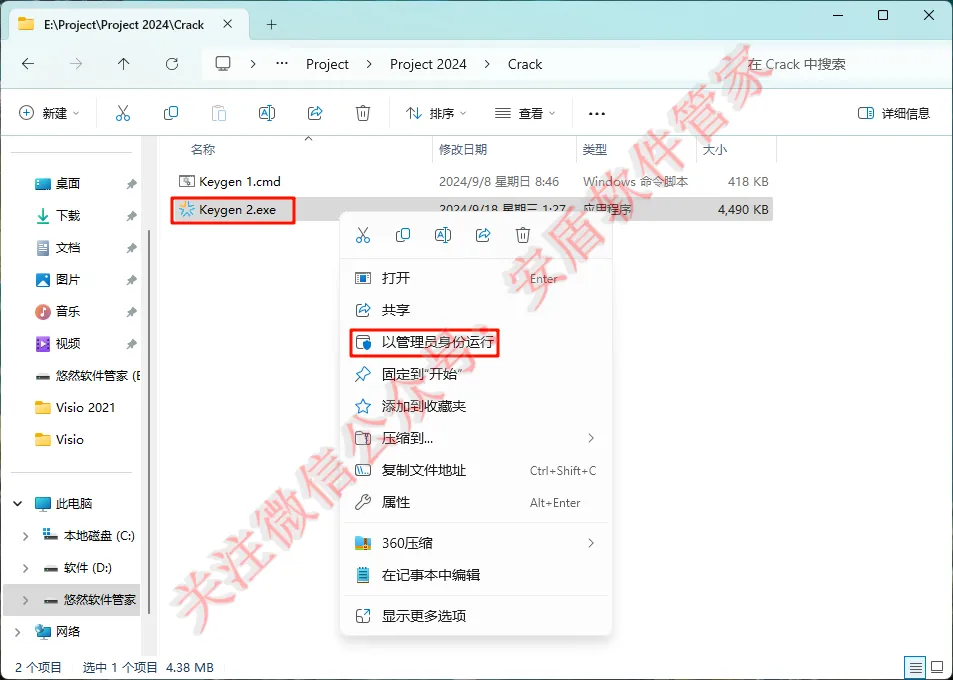Click the Rename icon in the context menu
Screen dimensions: 953x680
coord(442,235)
